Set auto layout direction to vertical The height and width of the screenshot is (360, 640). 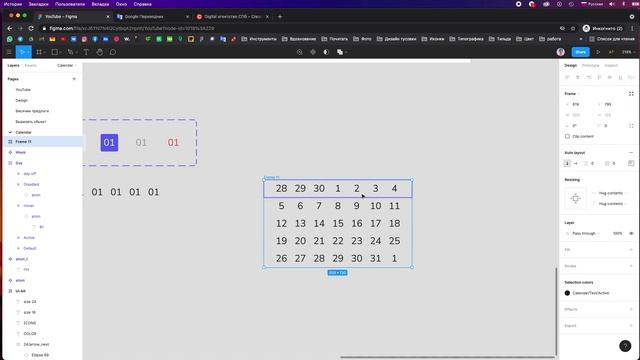click(567, 163)
